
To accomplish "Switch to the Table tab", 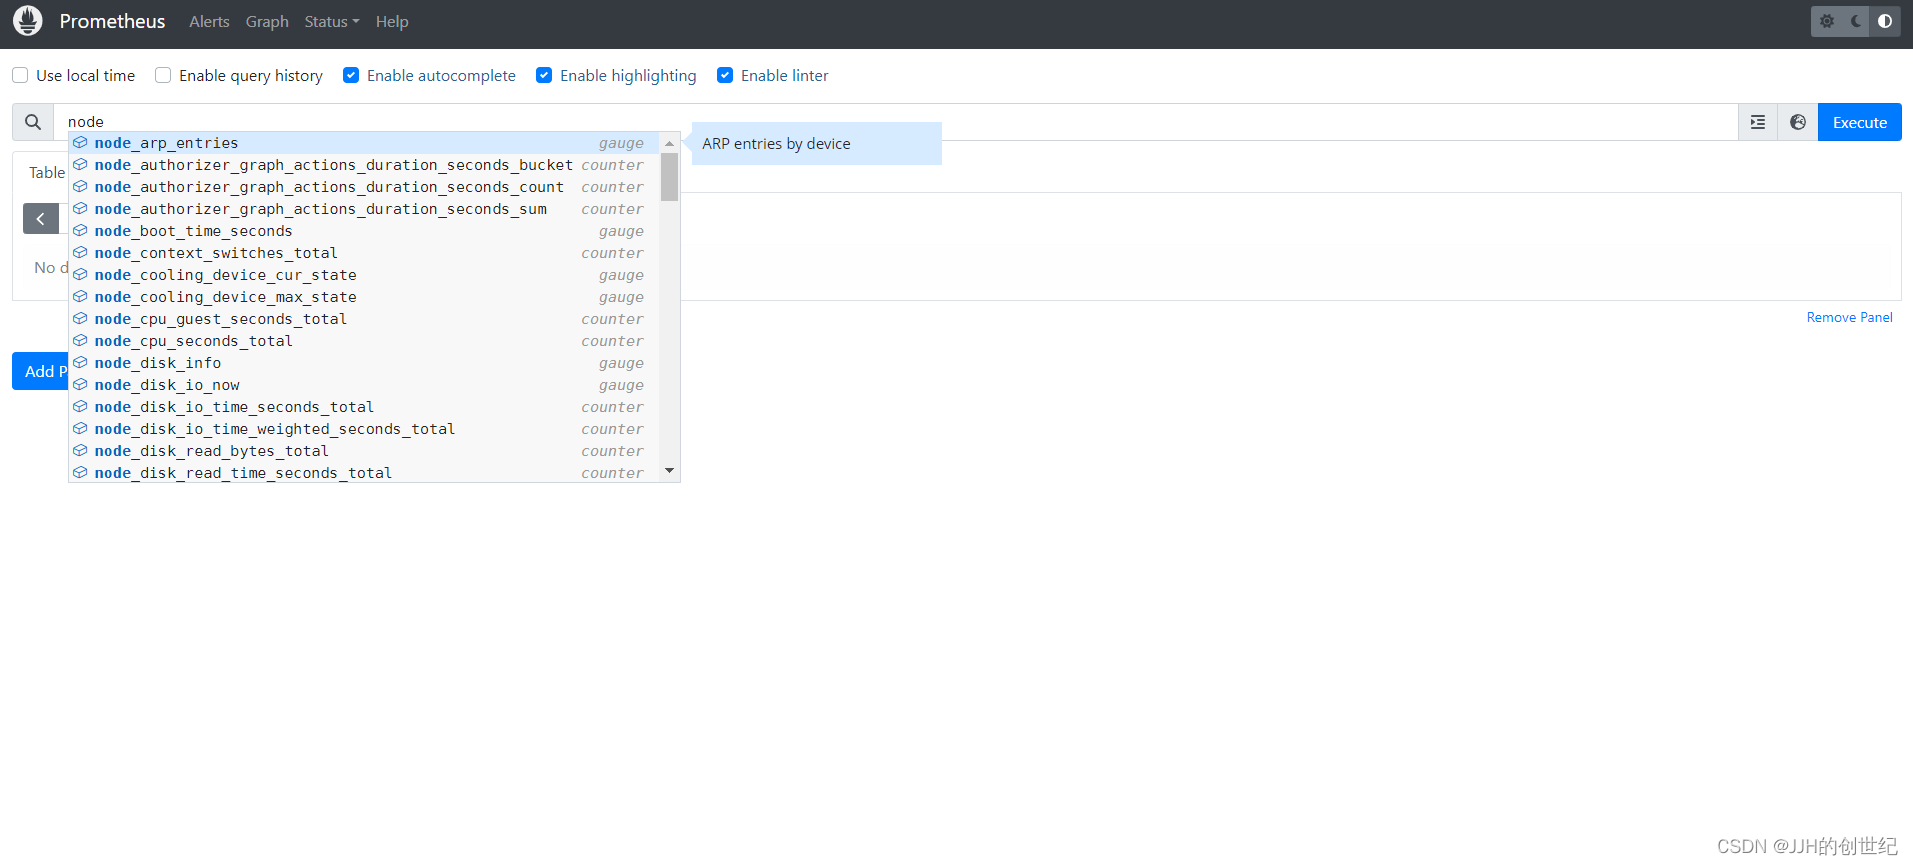I will pos(46,172).
